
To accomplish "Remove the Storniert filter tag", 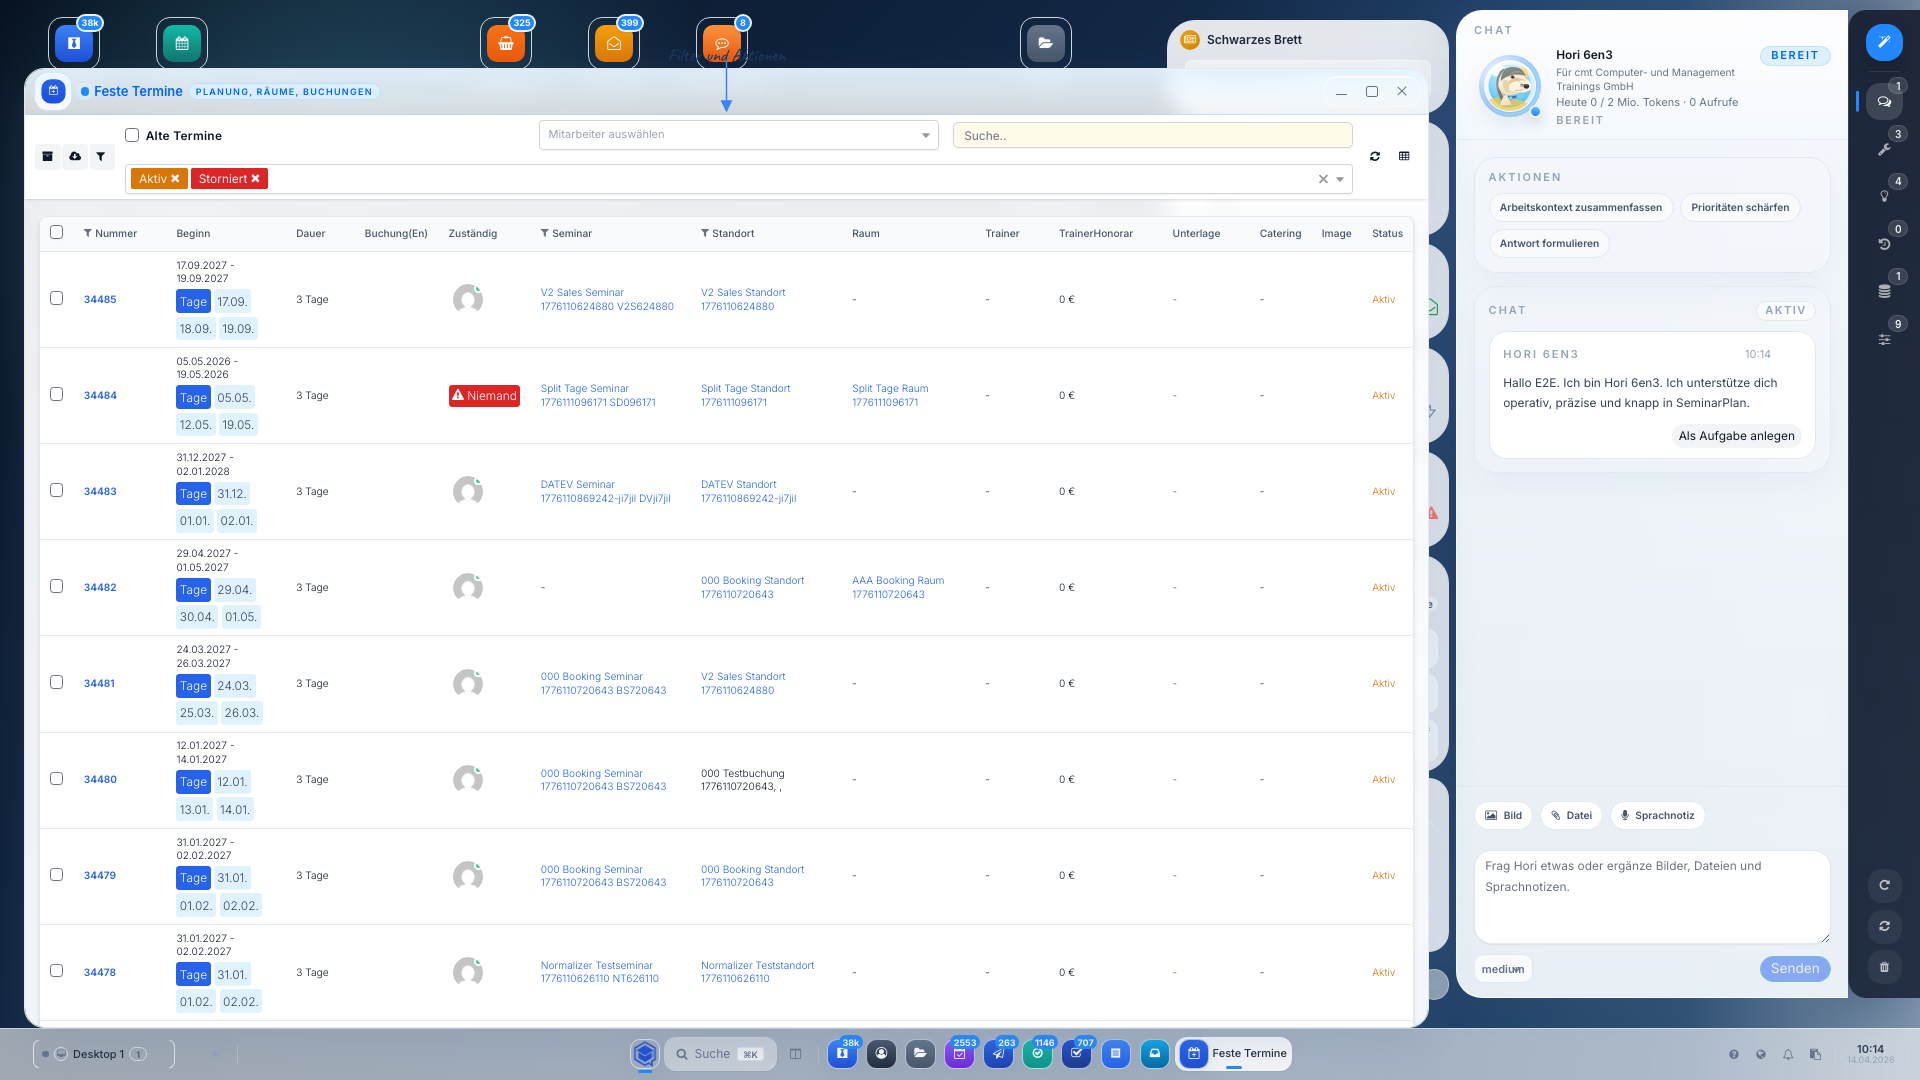I will click(256, 179).
